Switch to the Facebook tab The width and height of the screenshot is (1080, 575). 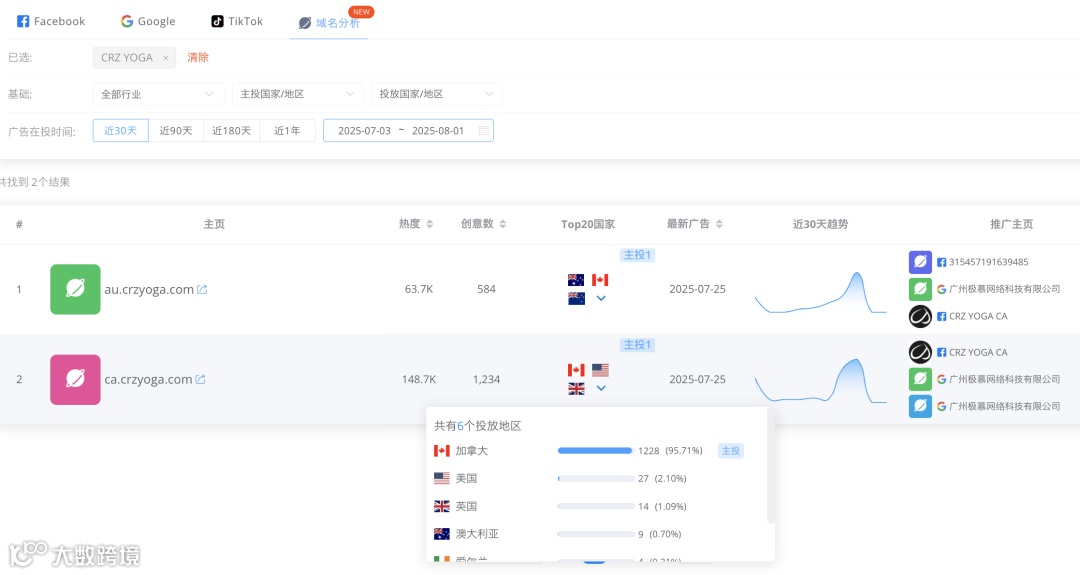(50, 21)
